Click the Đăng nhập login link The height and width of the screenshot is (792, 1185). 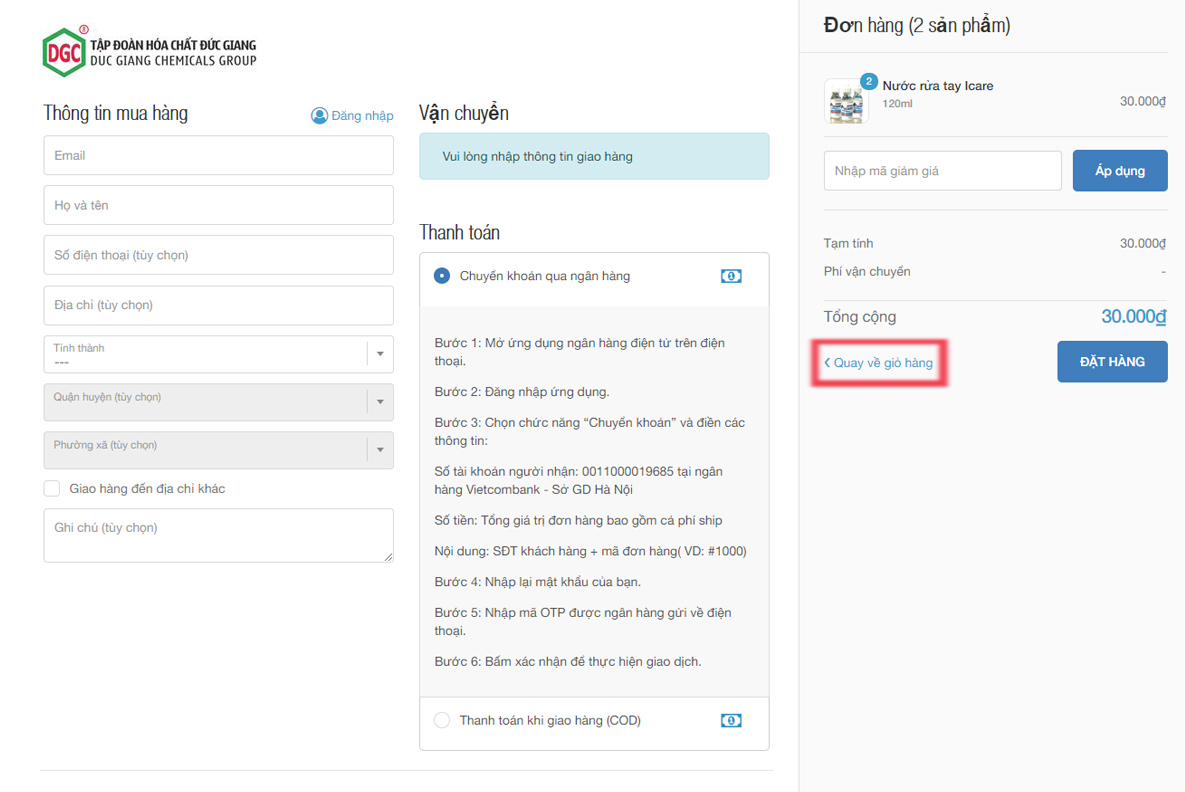pyautogui.click(x=362, y=116)
